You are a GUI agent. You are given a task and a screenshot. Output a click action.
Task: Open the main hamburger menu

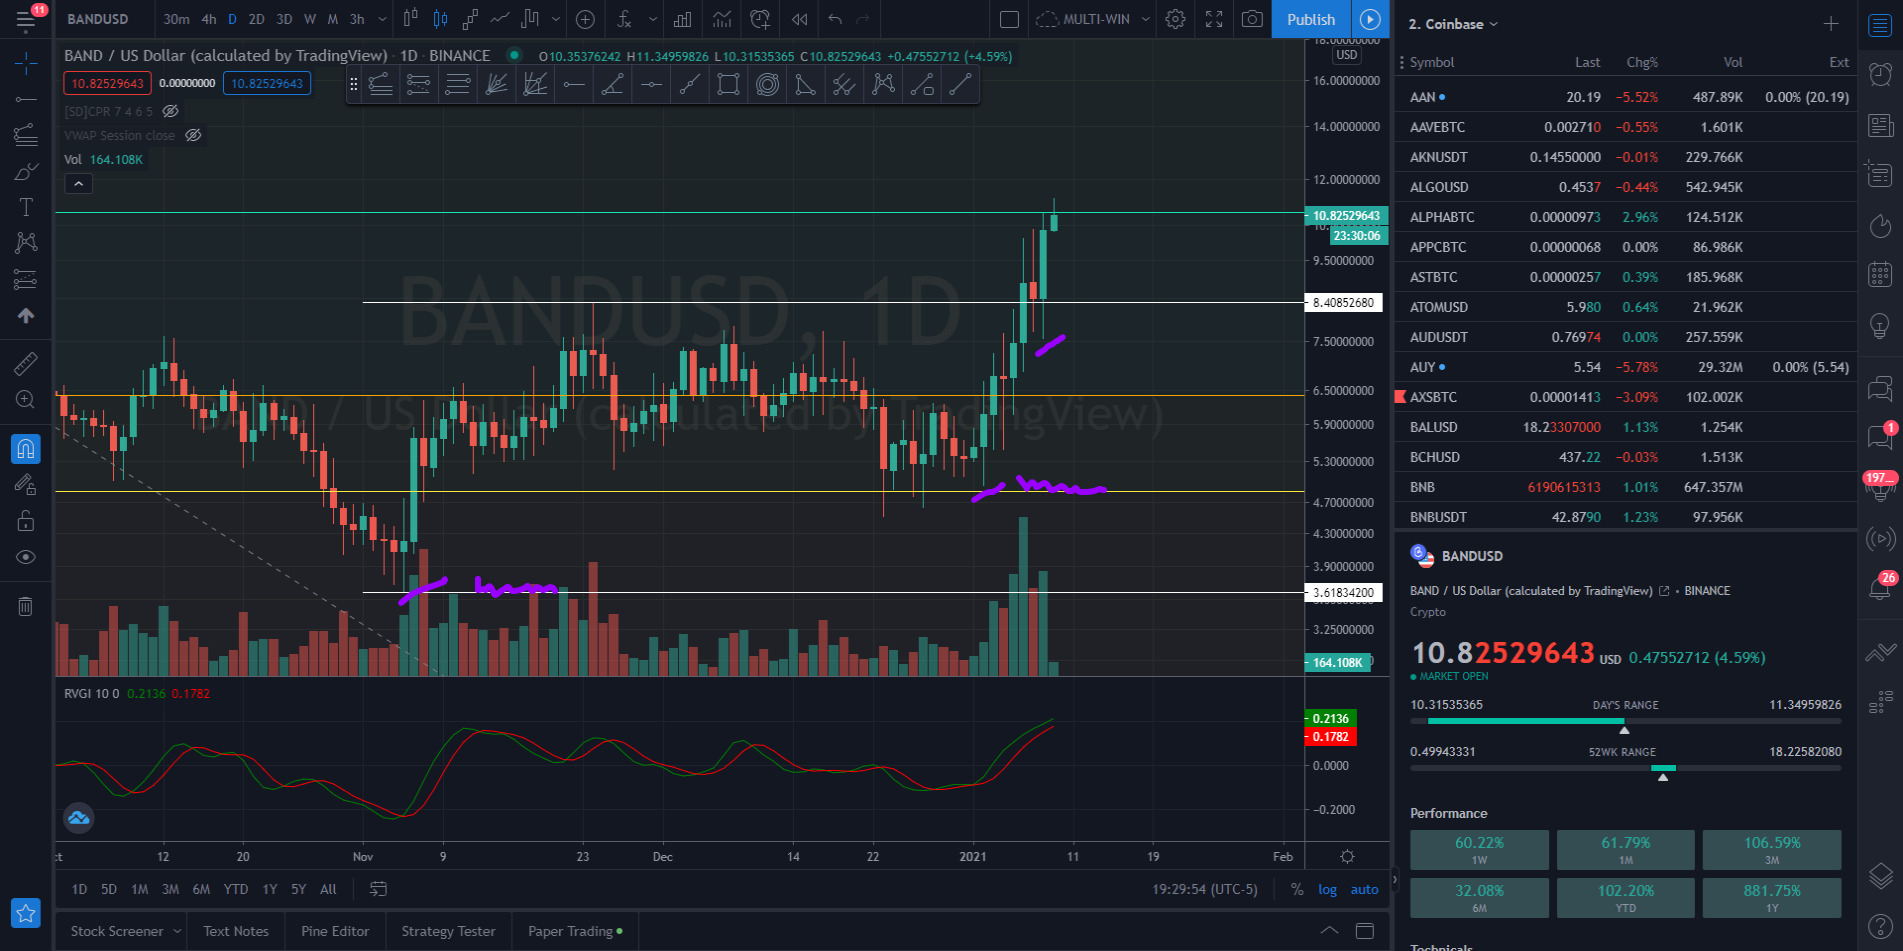[x=26, y=19]
